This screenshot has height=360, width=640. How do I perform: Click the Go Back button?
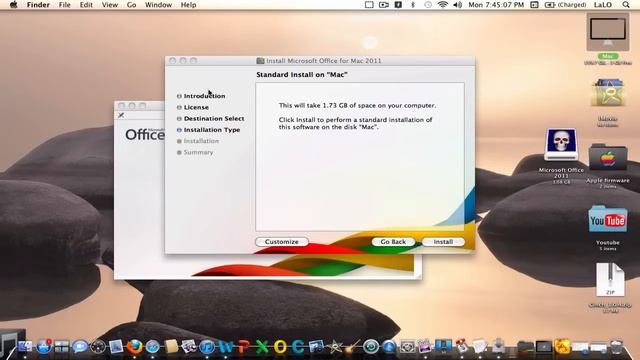click(393, 242)
